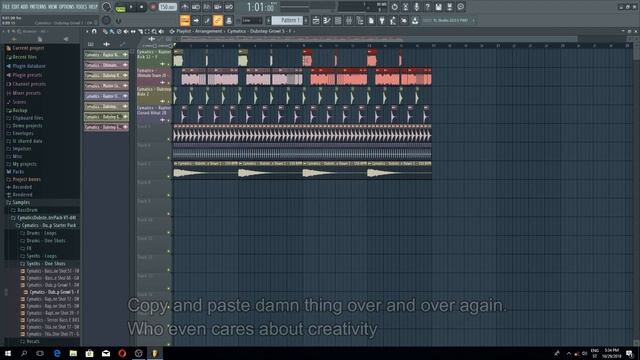Mute the Cymatics Ultimate Snare playlist track

(168, 83)
